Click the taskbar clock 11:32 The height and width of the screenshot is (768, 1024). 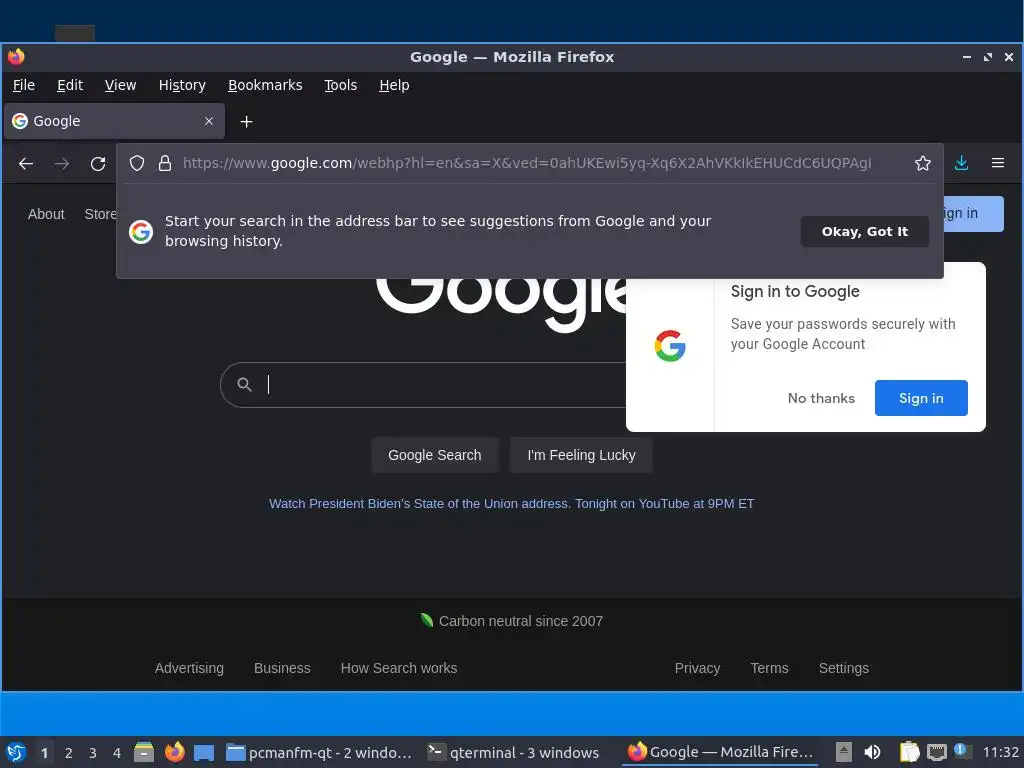pos(1000,752)
